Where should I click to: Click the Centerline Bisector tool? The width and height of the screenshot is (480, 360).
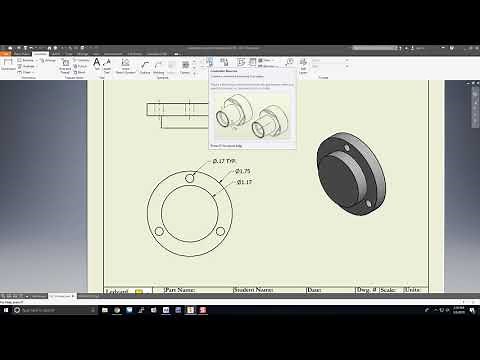209,61
